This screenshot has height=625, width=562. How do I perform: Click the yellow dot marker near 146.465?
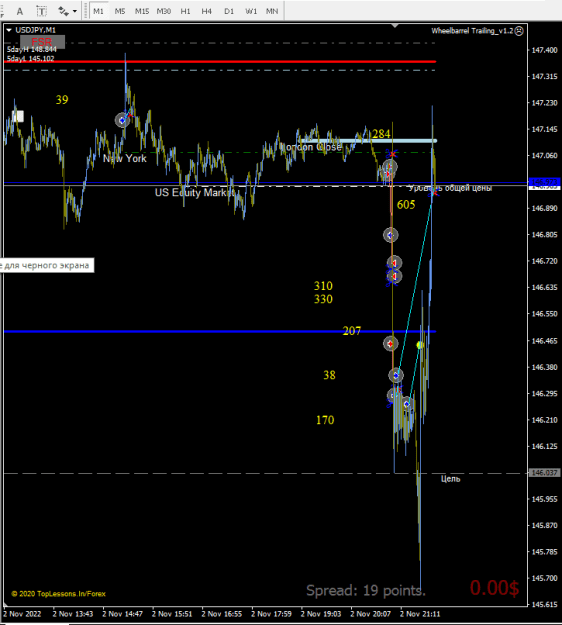[x=420, y=345]
